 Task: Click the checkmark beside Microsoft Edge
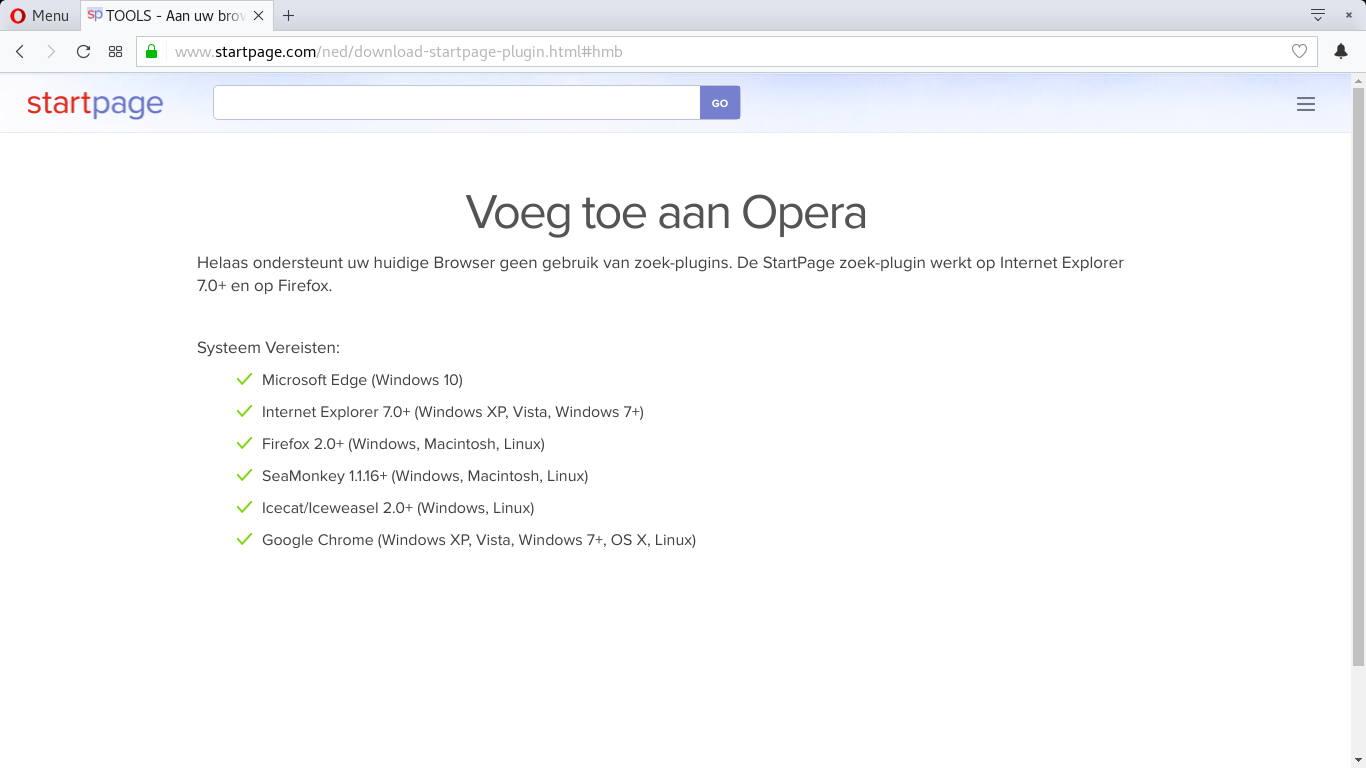tap(244, 379)
